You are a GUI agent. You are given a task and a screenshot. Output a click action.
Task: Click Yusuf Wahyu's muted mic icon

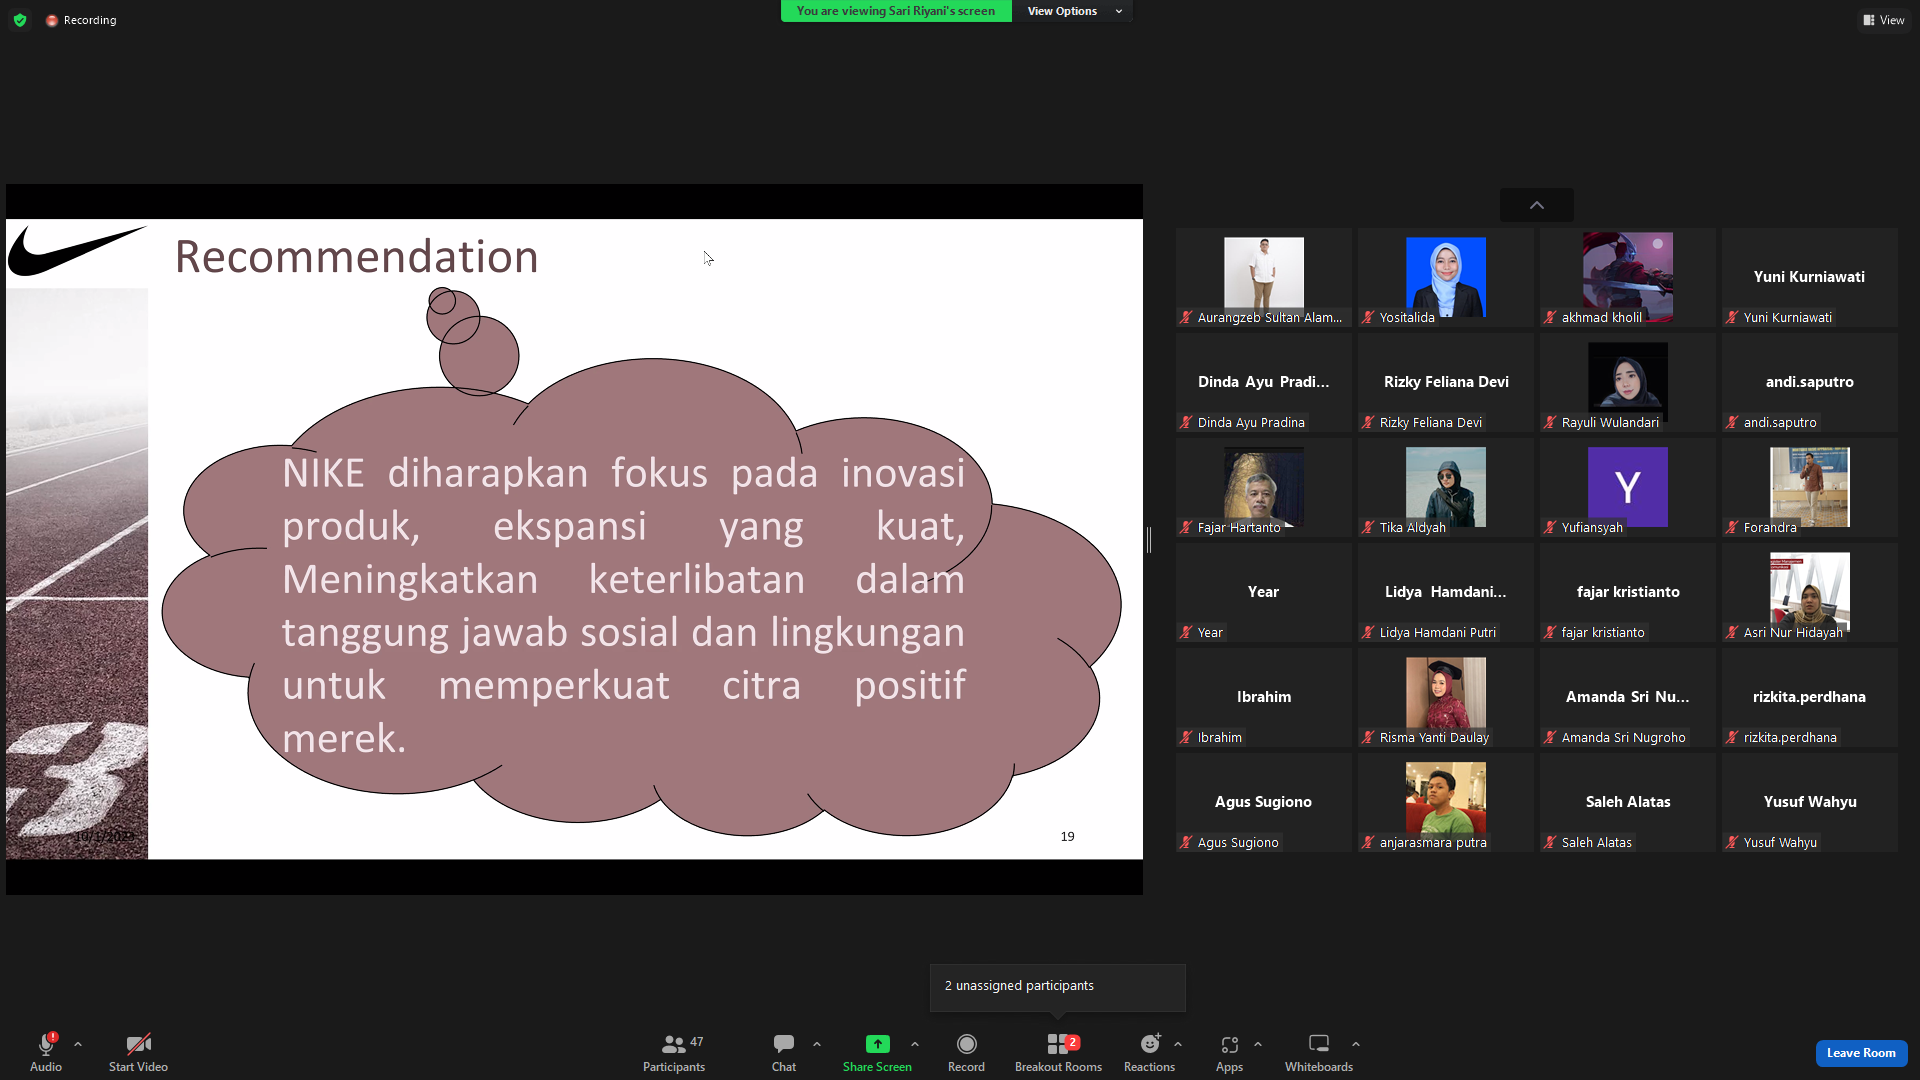click(x=1732, y=843)
